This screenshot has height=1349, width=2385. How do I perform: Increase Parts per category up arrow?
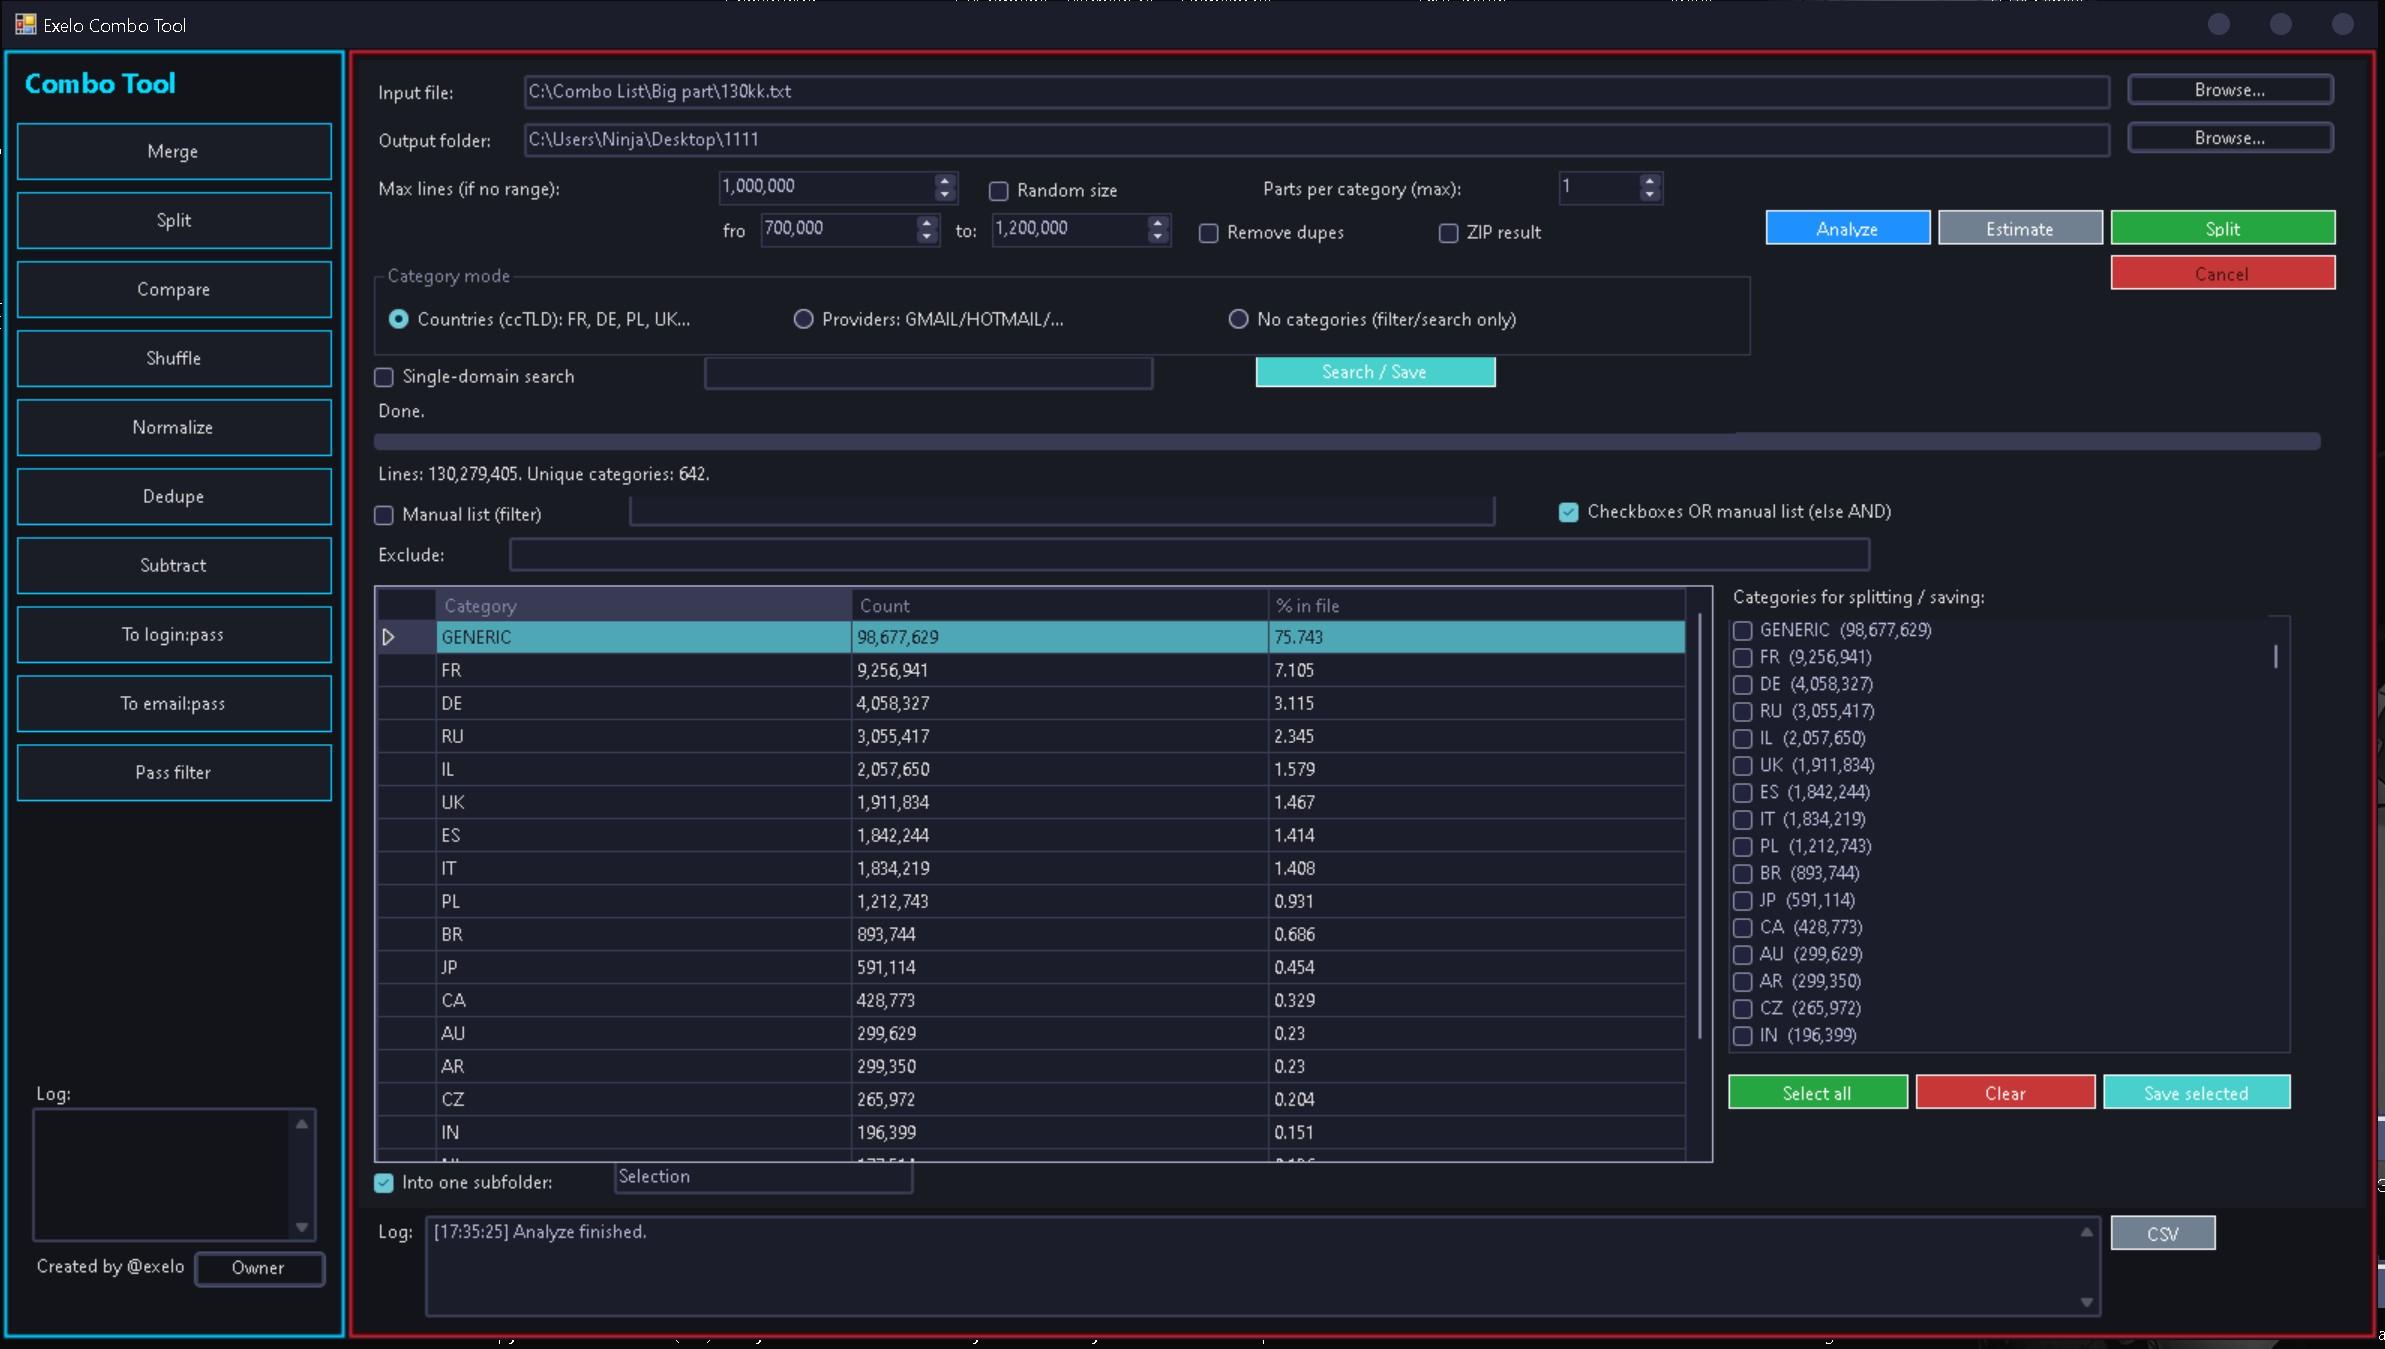1649,180
